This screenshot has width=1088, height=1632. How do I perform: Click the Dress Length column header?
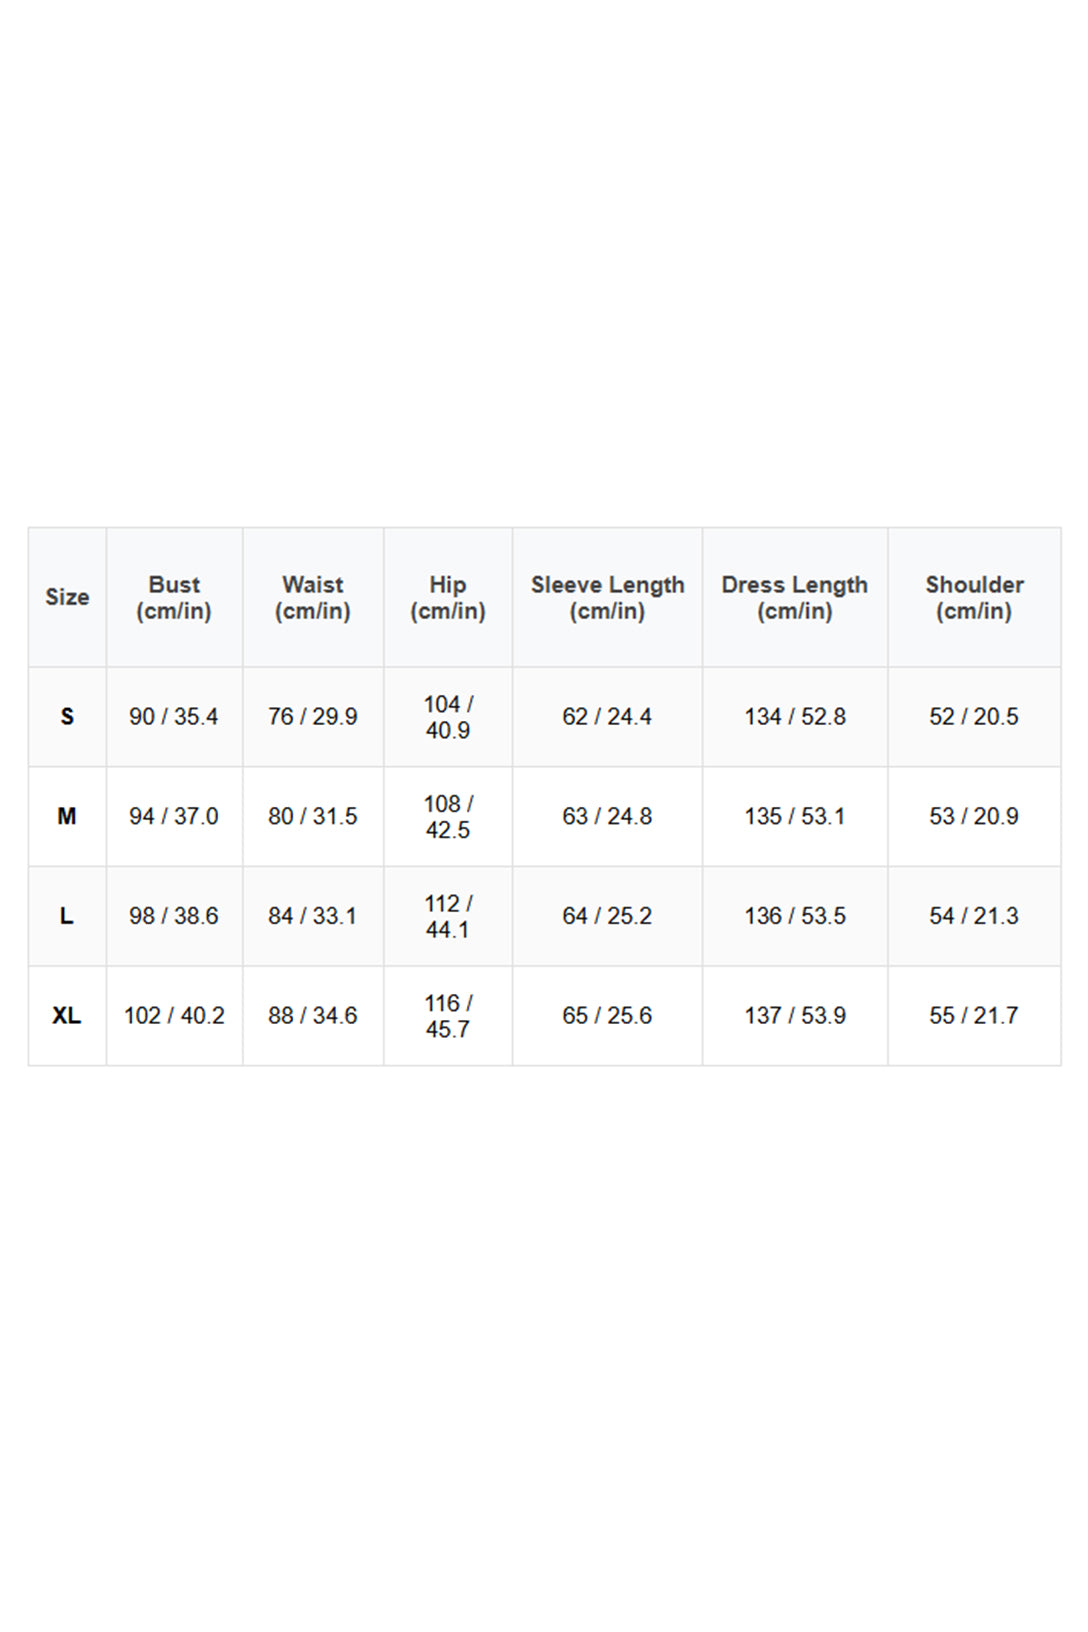click(x=795, y=597)
